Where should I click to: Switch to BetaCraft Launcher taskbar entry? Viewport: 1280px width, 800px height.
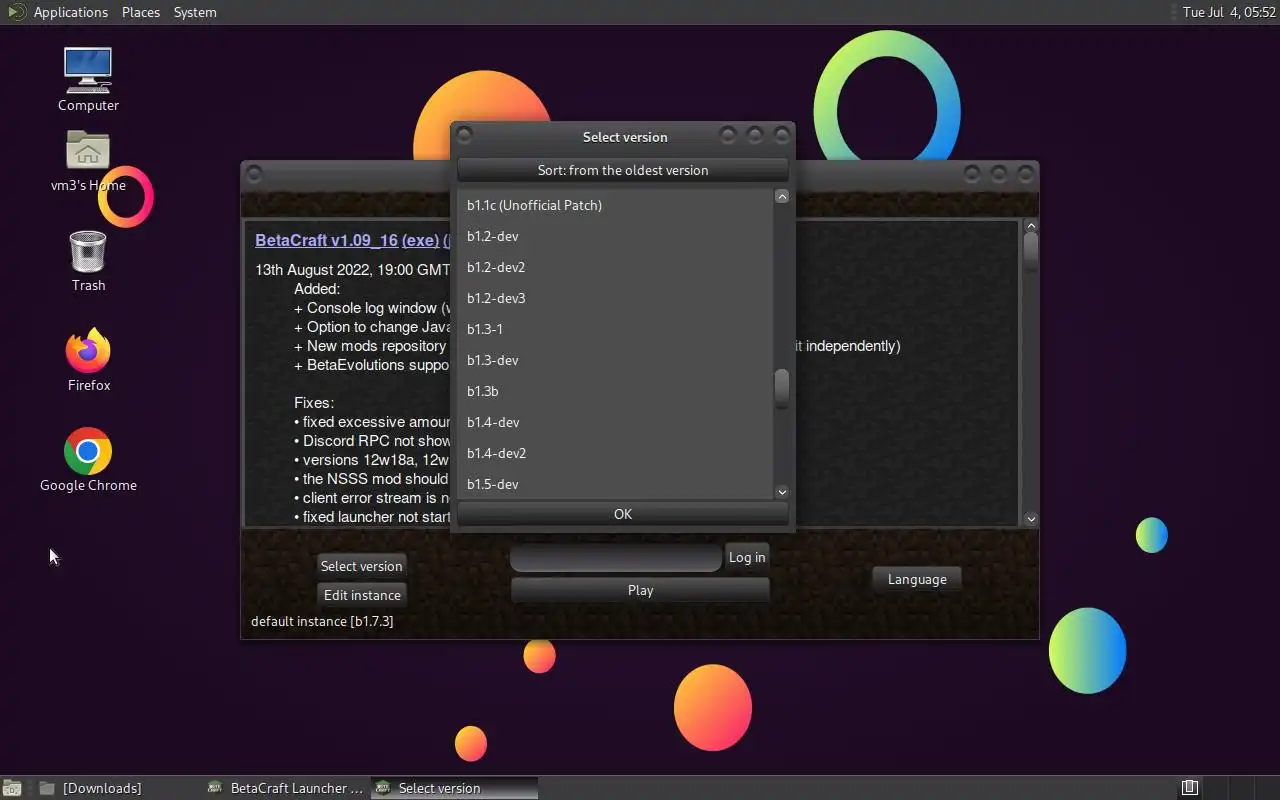coord(287,788)
